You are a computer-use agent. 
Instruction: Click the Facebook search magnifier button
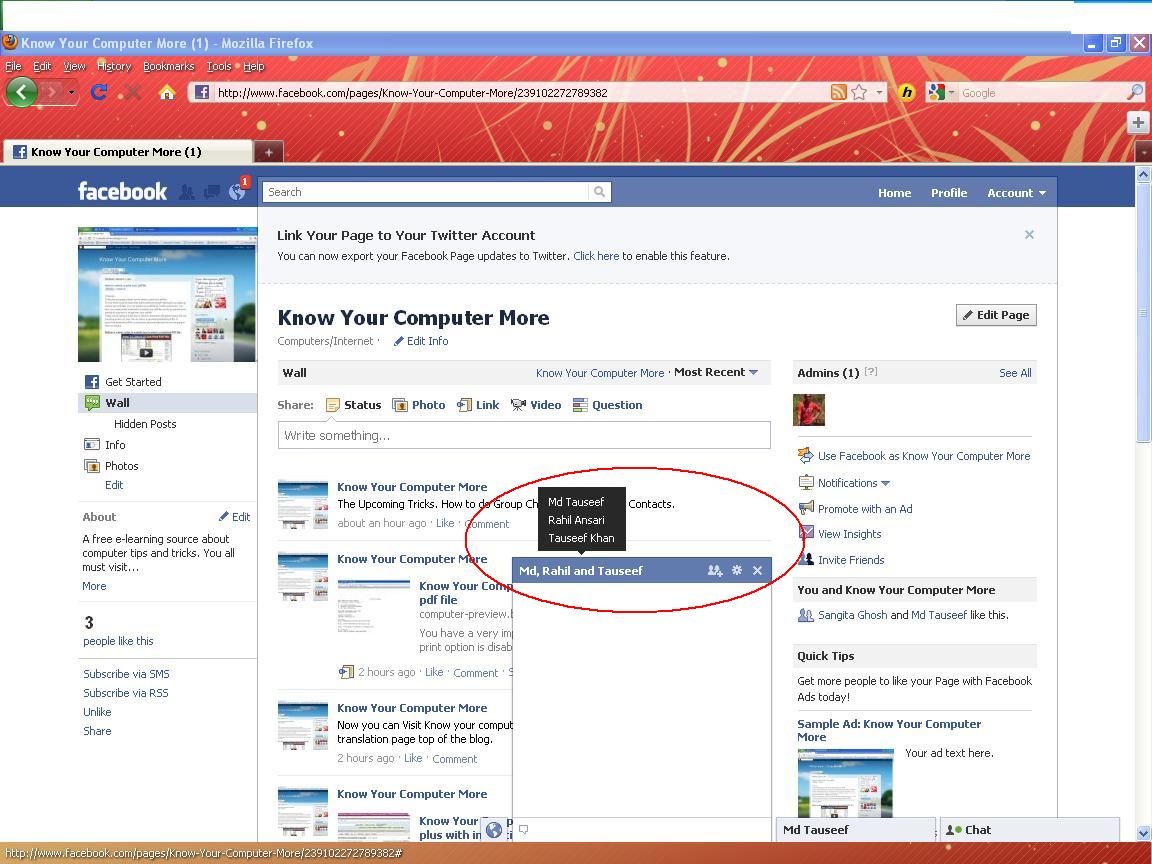(x=600, y=192)
